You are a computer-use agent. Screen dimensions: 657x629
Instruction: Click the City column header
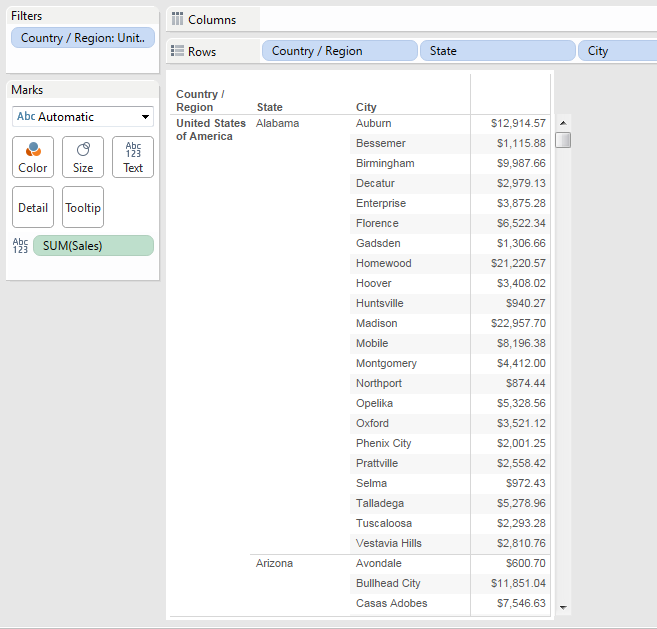(366, 107)
